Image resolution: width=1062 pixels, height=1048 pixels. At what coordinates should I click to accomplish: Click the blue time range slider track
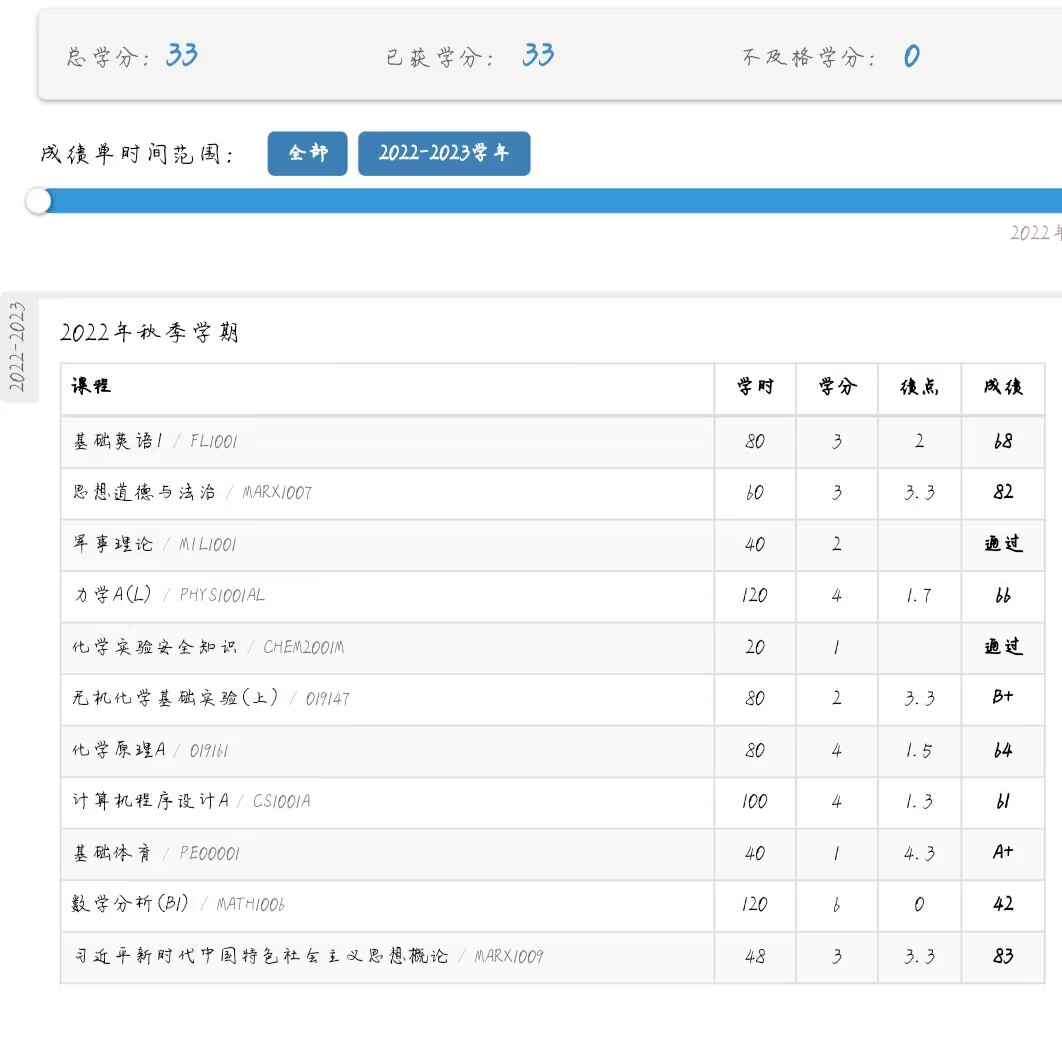[552, 201]
